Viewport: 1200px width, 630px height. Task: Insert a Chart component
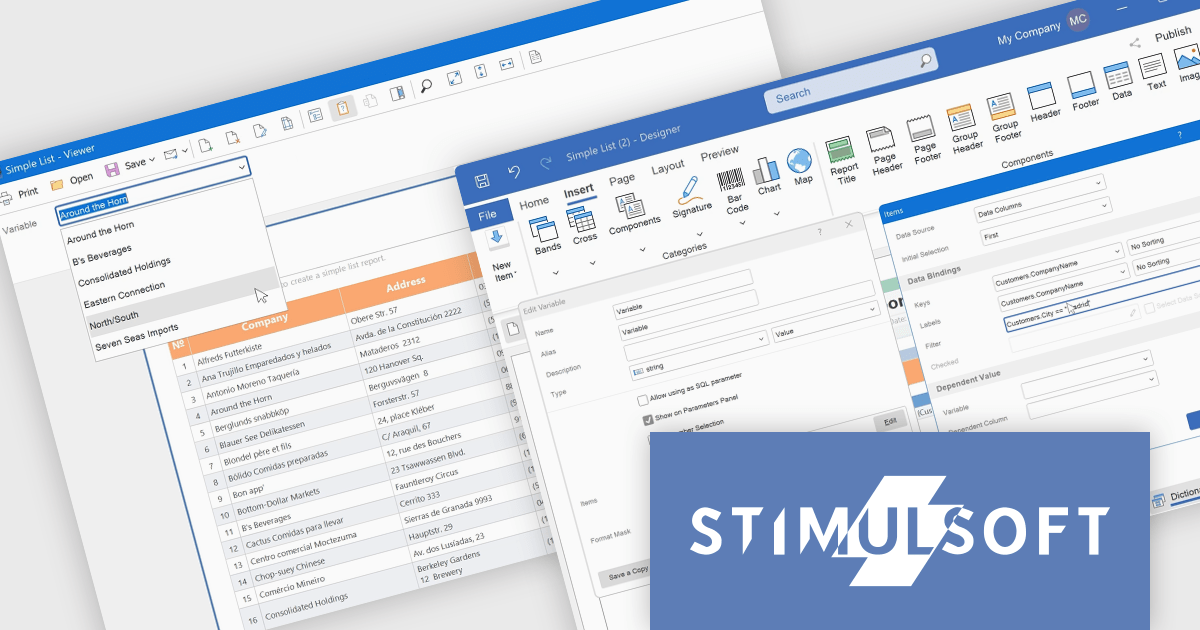767,177
